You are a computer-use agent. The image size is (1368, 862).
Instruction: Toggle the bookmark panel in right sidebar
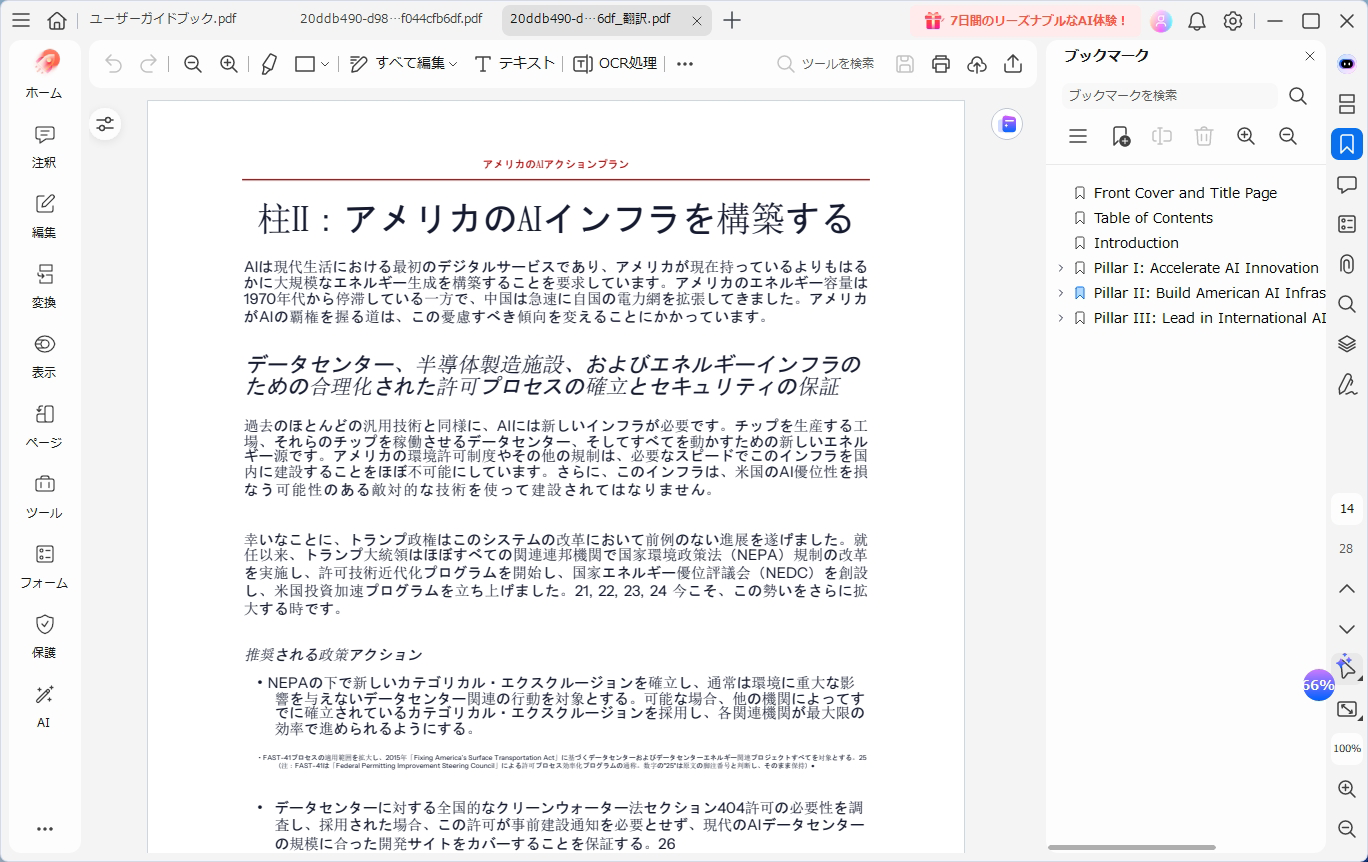tap(1347, 144)
